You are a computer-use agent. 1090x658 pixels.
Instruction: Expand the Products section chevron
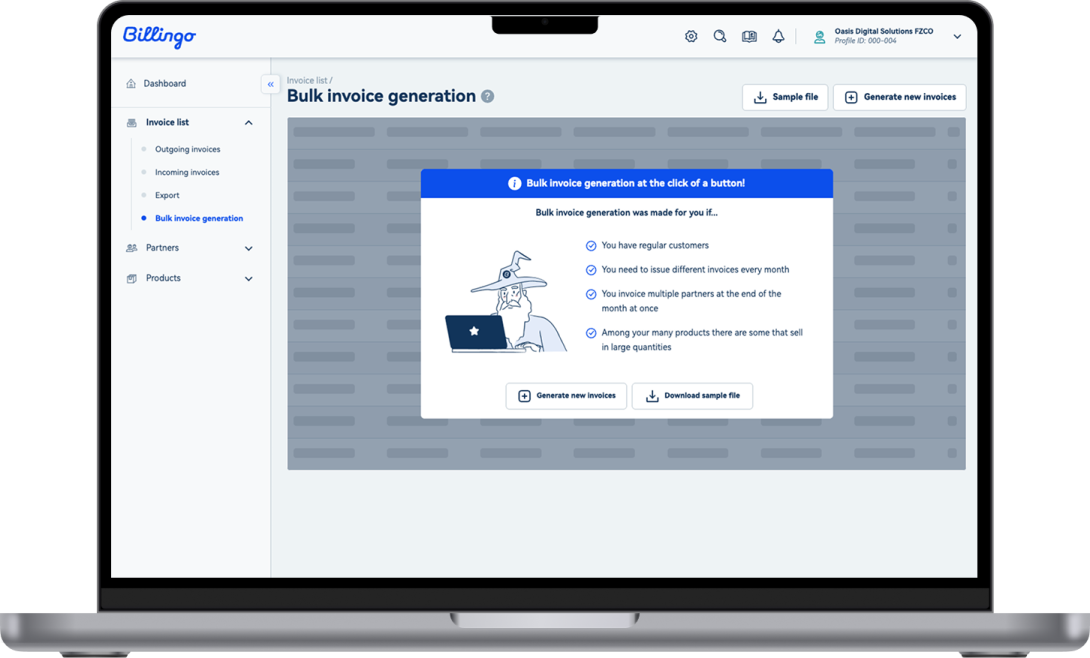pyautogui.click(x=248, y=279)
